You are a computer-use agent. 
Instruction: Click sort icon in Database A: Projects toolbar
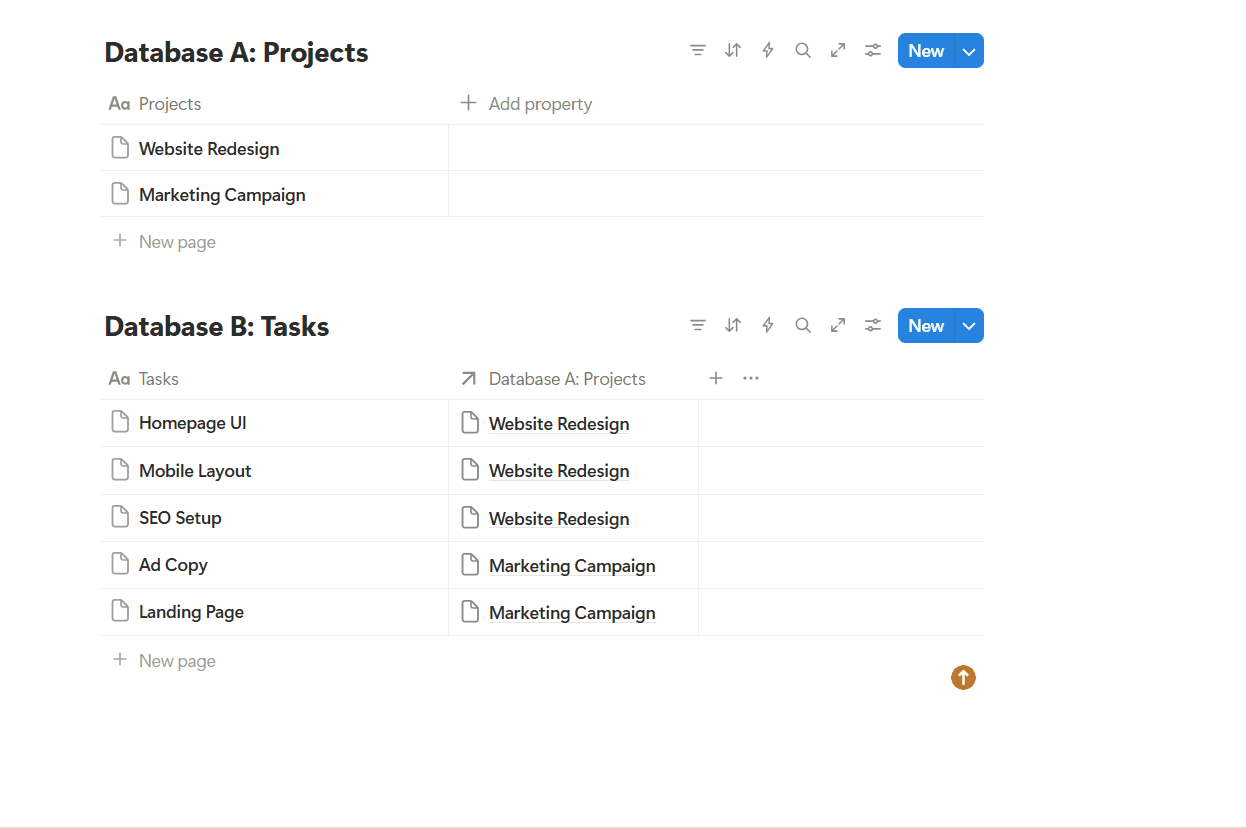pos(733,51)
